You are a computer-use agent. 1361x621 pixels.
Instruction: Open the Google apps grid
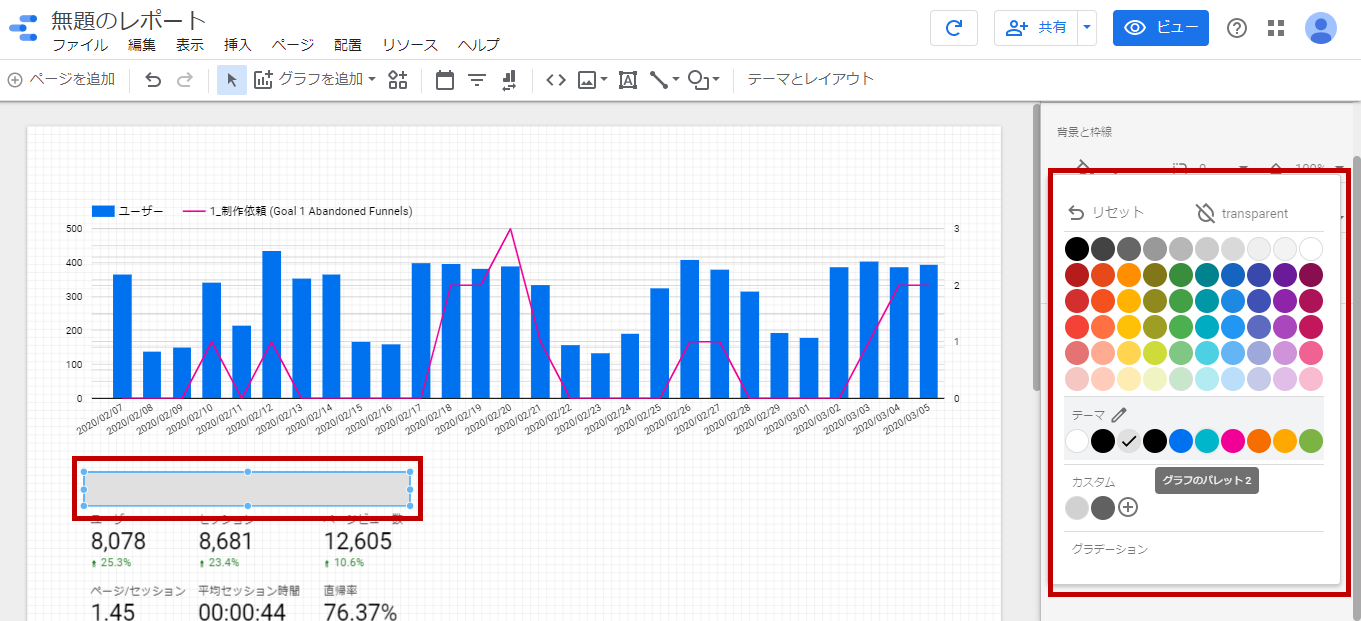(1275, 28)
